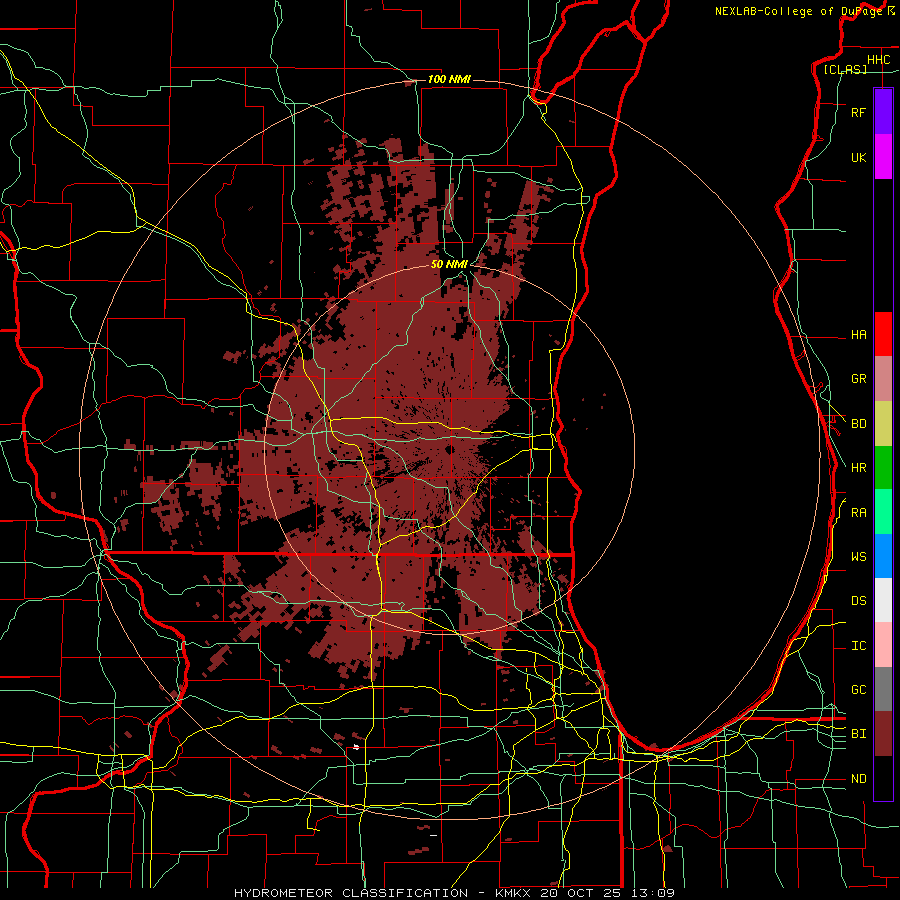
Task: Click the 'RA' legend label
Action: pos(858,513)
